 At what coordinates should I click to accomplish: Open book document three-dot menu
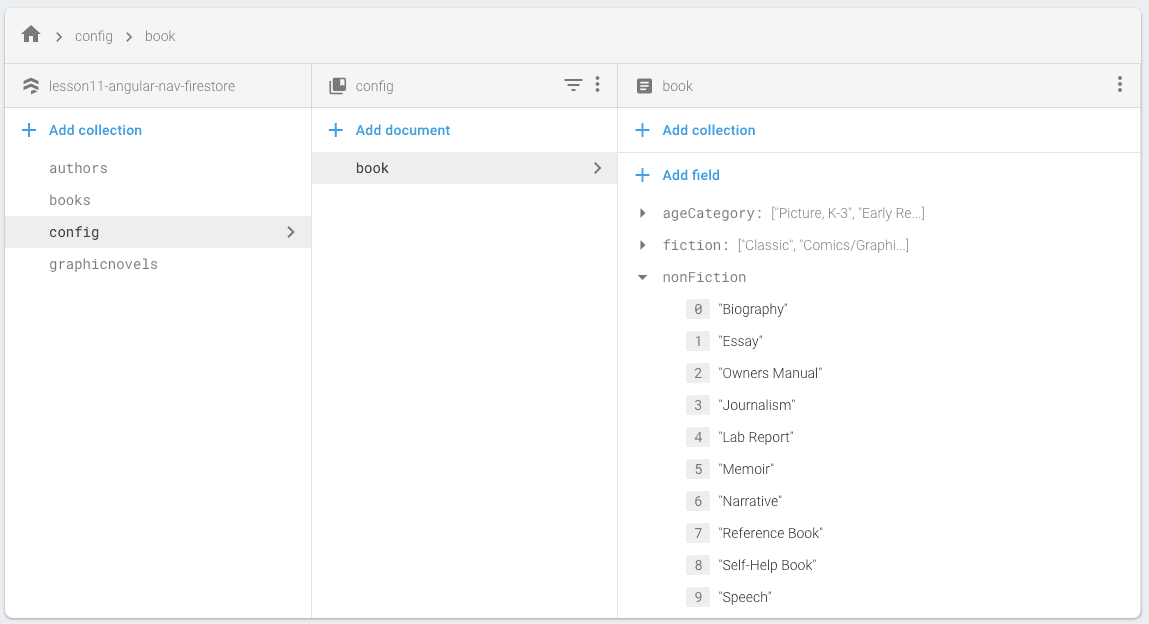coord(1119,85)
